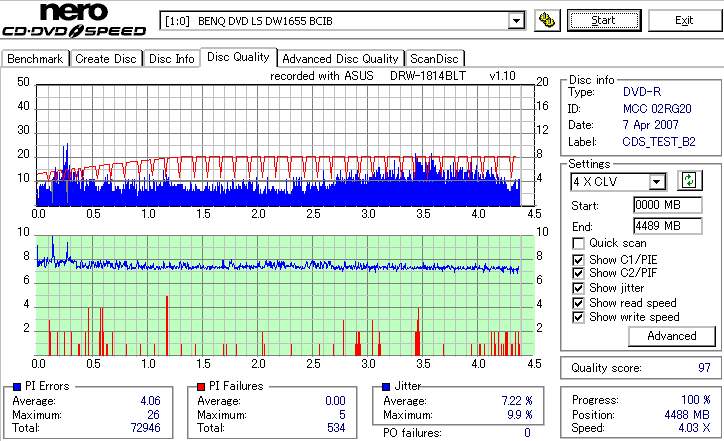Image resolution: width=724 pixels, height=441 pixels.
Task: Click the PI Failures maximum value 5
Action: click(x=342, y=415)
